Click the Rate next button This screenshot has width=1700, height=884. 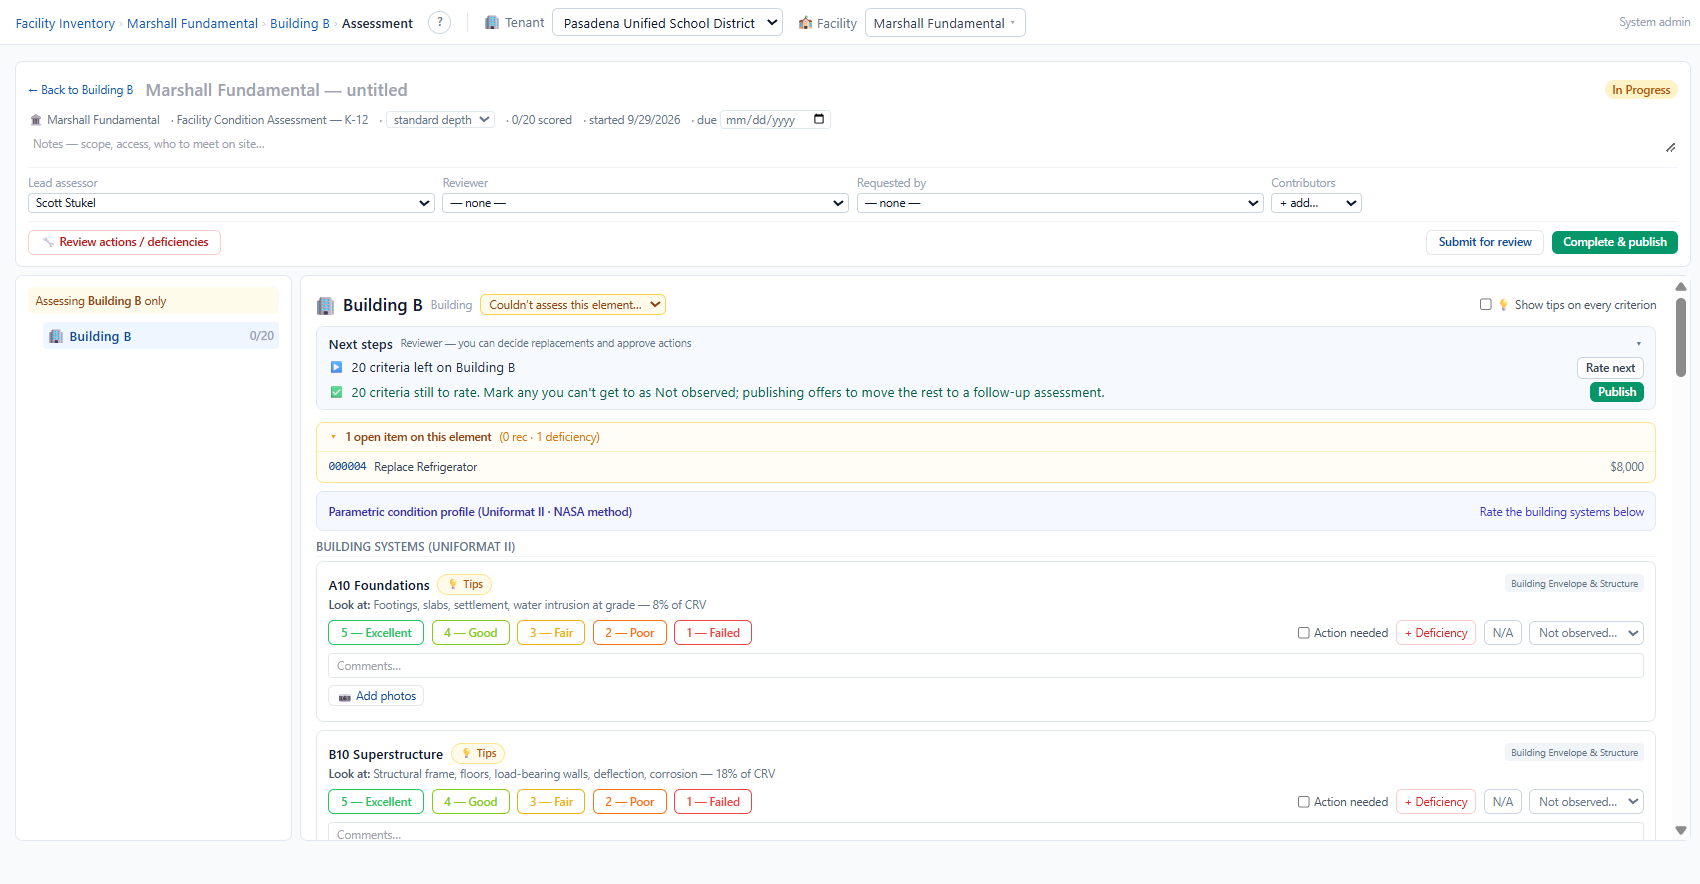[1610, 368]
